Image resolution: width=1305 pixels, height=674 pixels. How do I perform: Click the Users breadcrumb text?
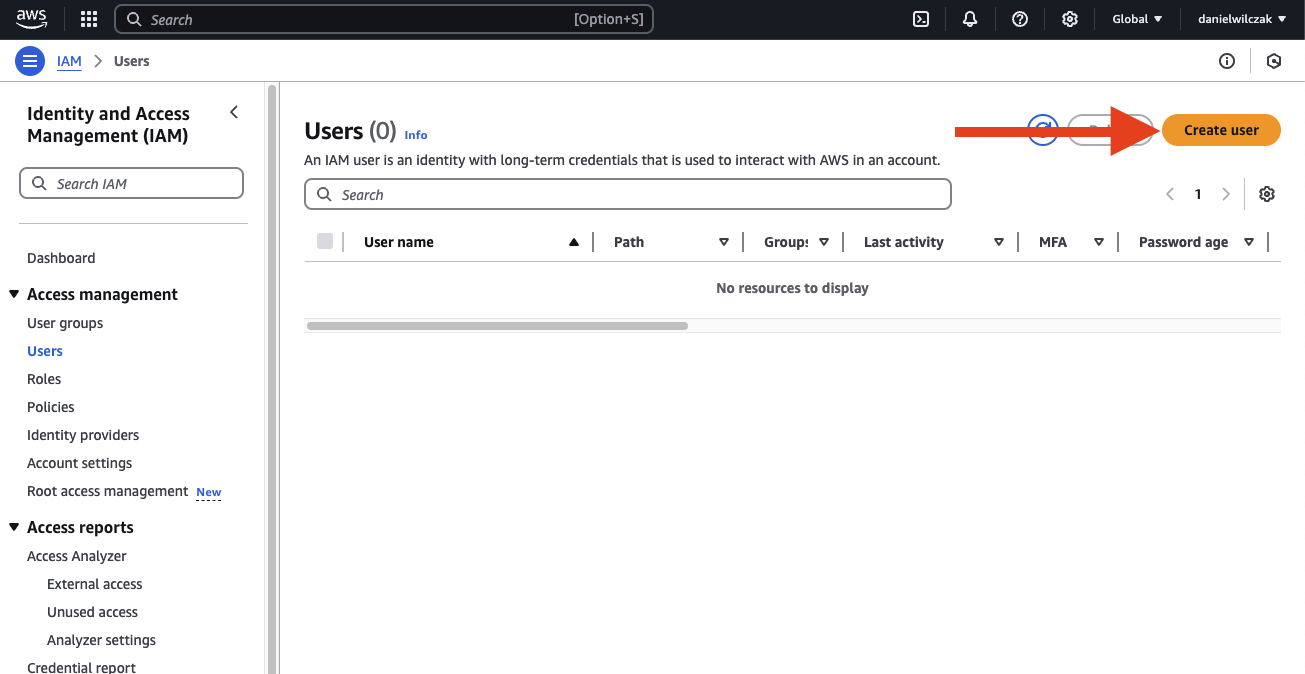coord(131,61)
